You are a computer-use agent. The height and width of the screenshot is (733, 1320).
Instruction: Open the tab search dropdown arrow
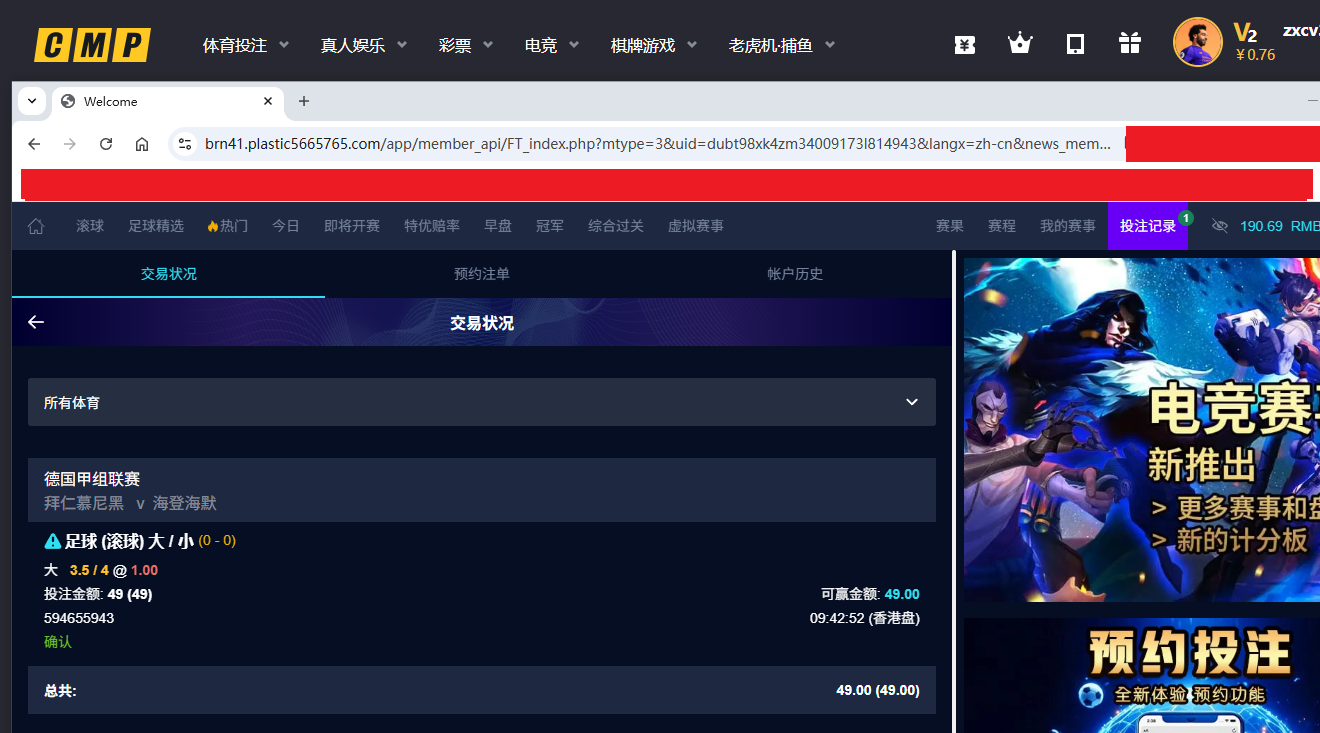[x=32, y=101]
